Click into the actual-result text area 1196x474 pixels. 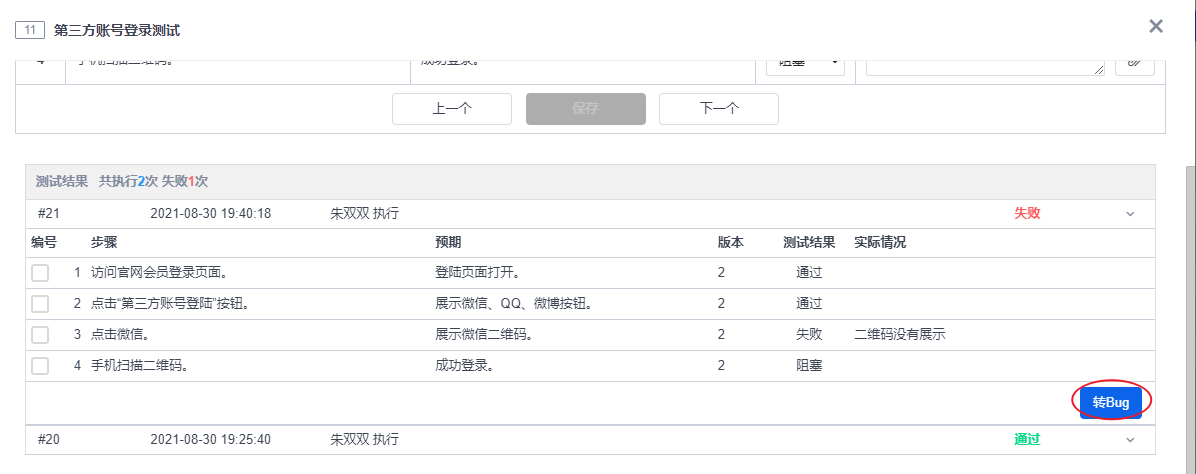point(984,64)
